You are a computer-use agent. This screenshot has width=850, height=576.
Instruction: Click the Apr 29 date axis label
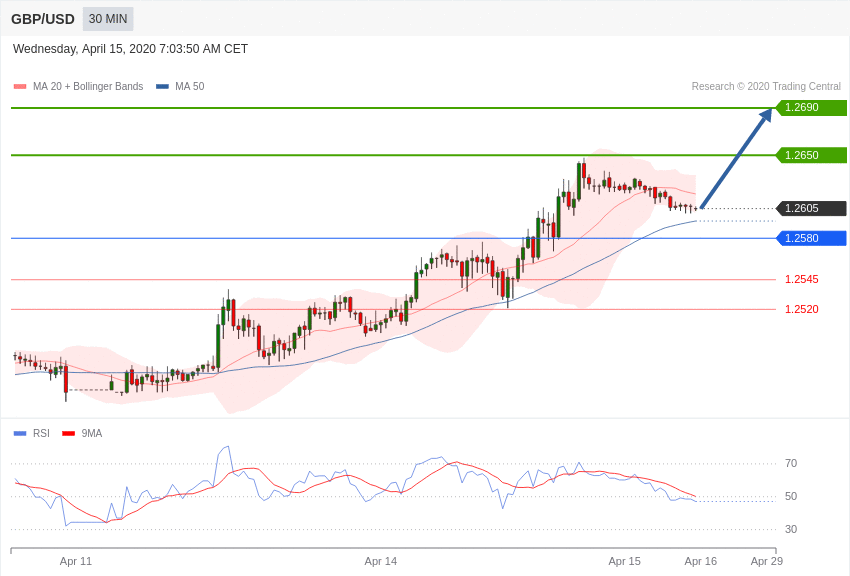click(x=767, y=561)
